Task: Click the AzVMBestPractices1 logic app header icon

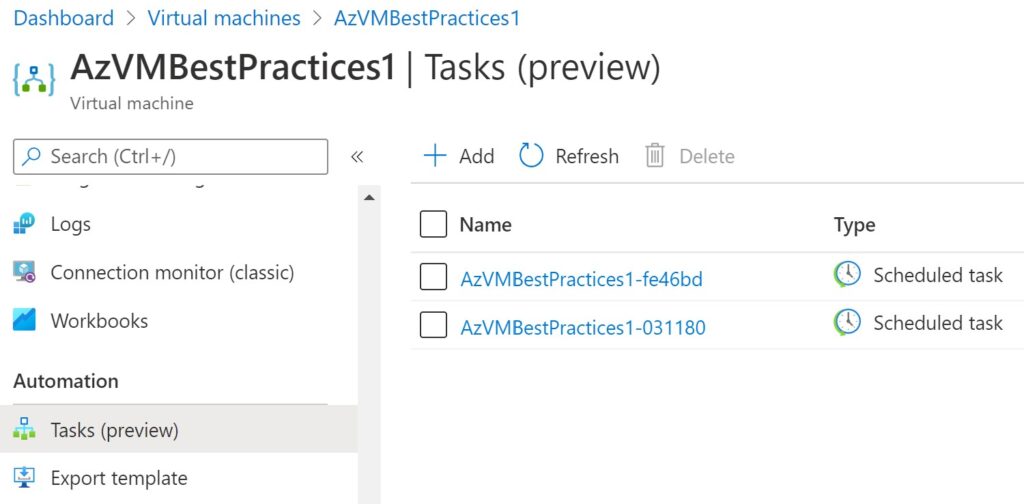Action: (34, 79)
